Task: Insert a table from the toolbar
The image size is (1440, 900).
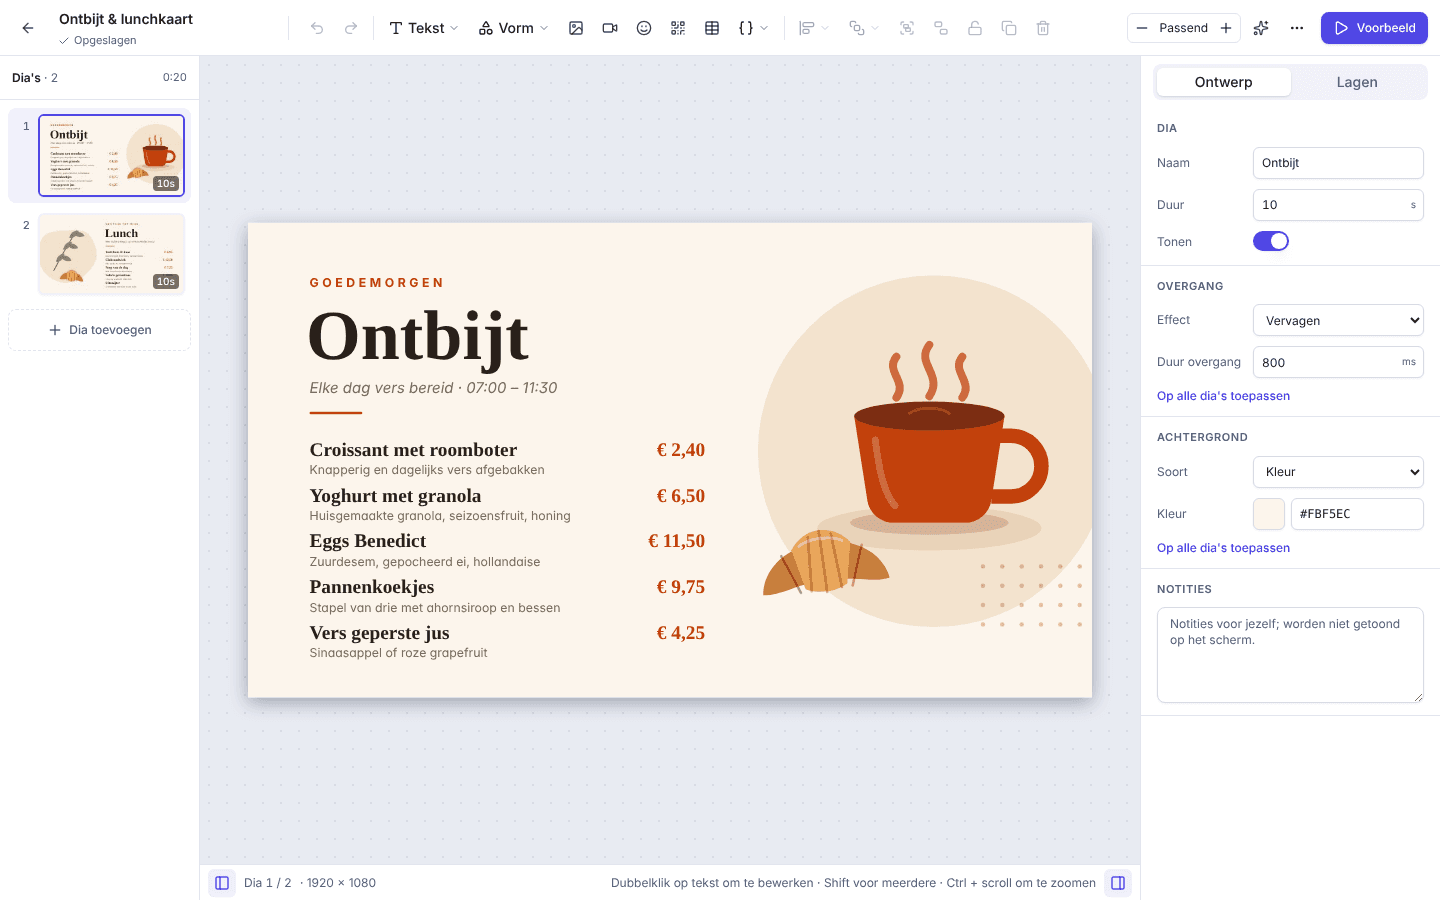Action: pyautogui.click(x=712, y=28)
